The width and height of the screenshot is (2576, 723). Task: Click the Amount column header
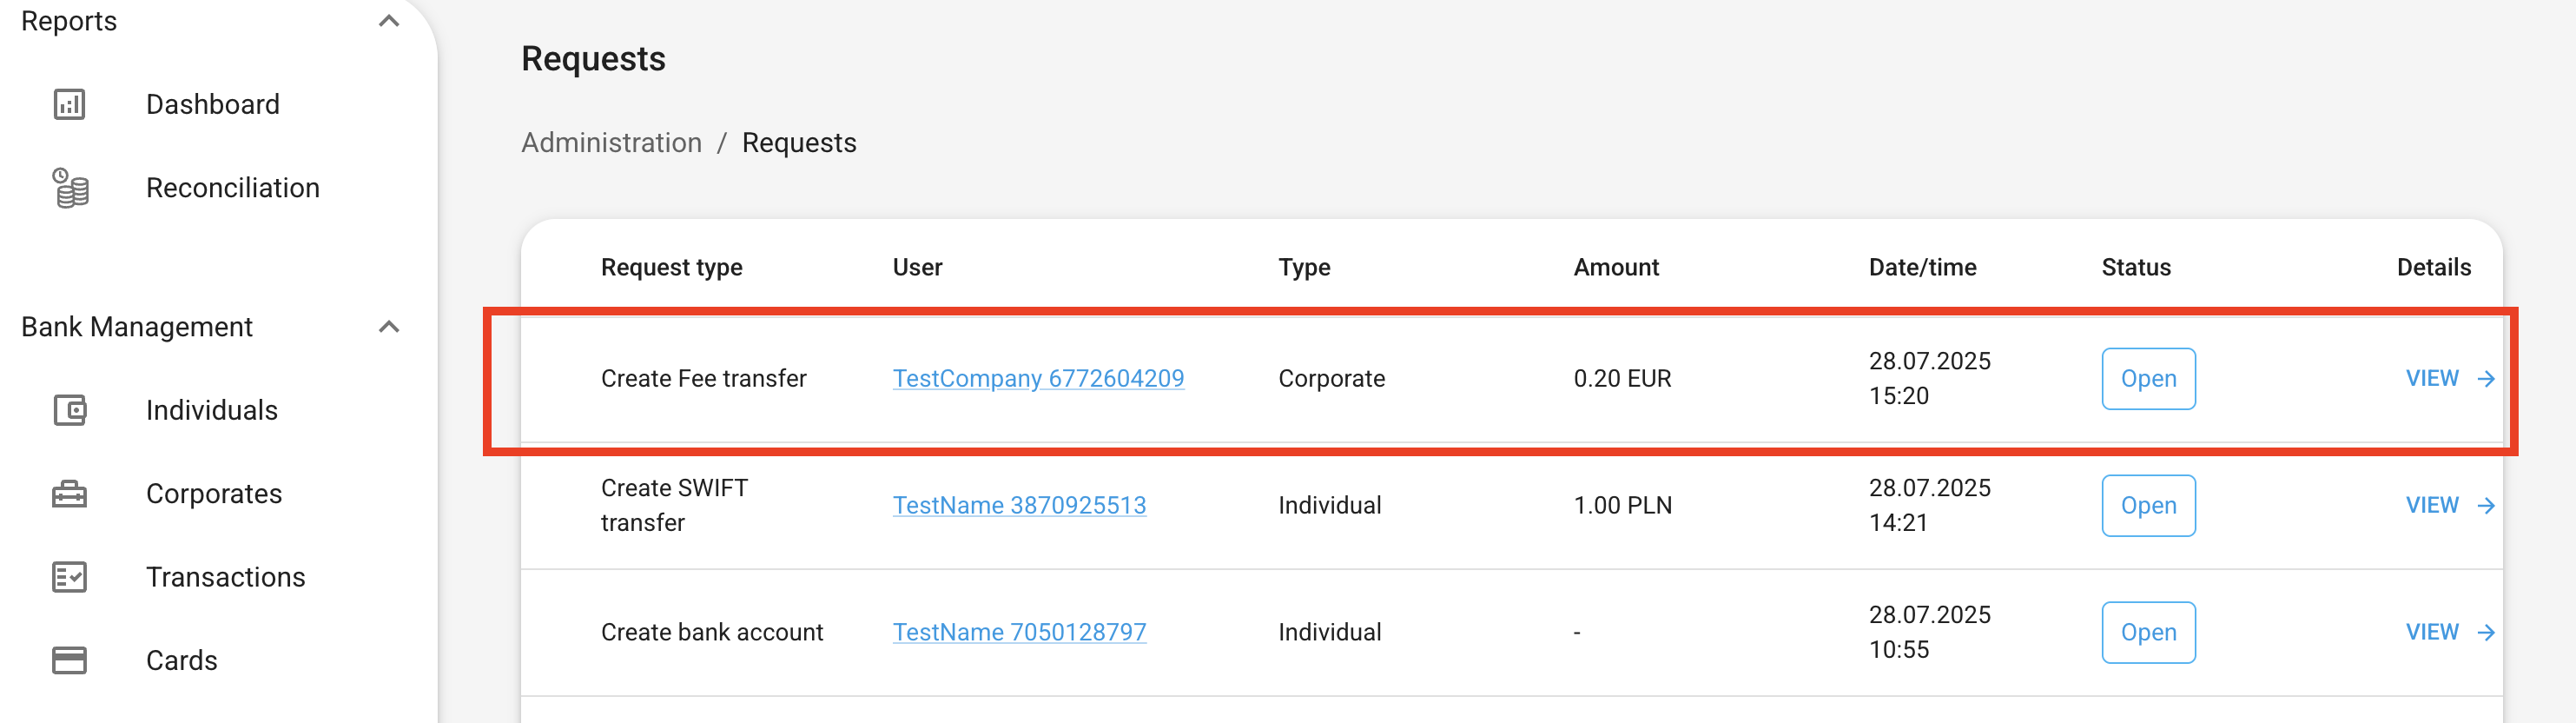[x=1616, y=268]
